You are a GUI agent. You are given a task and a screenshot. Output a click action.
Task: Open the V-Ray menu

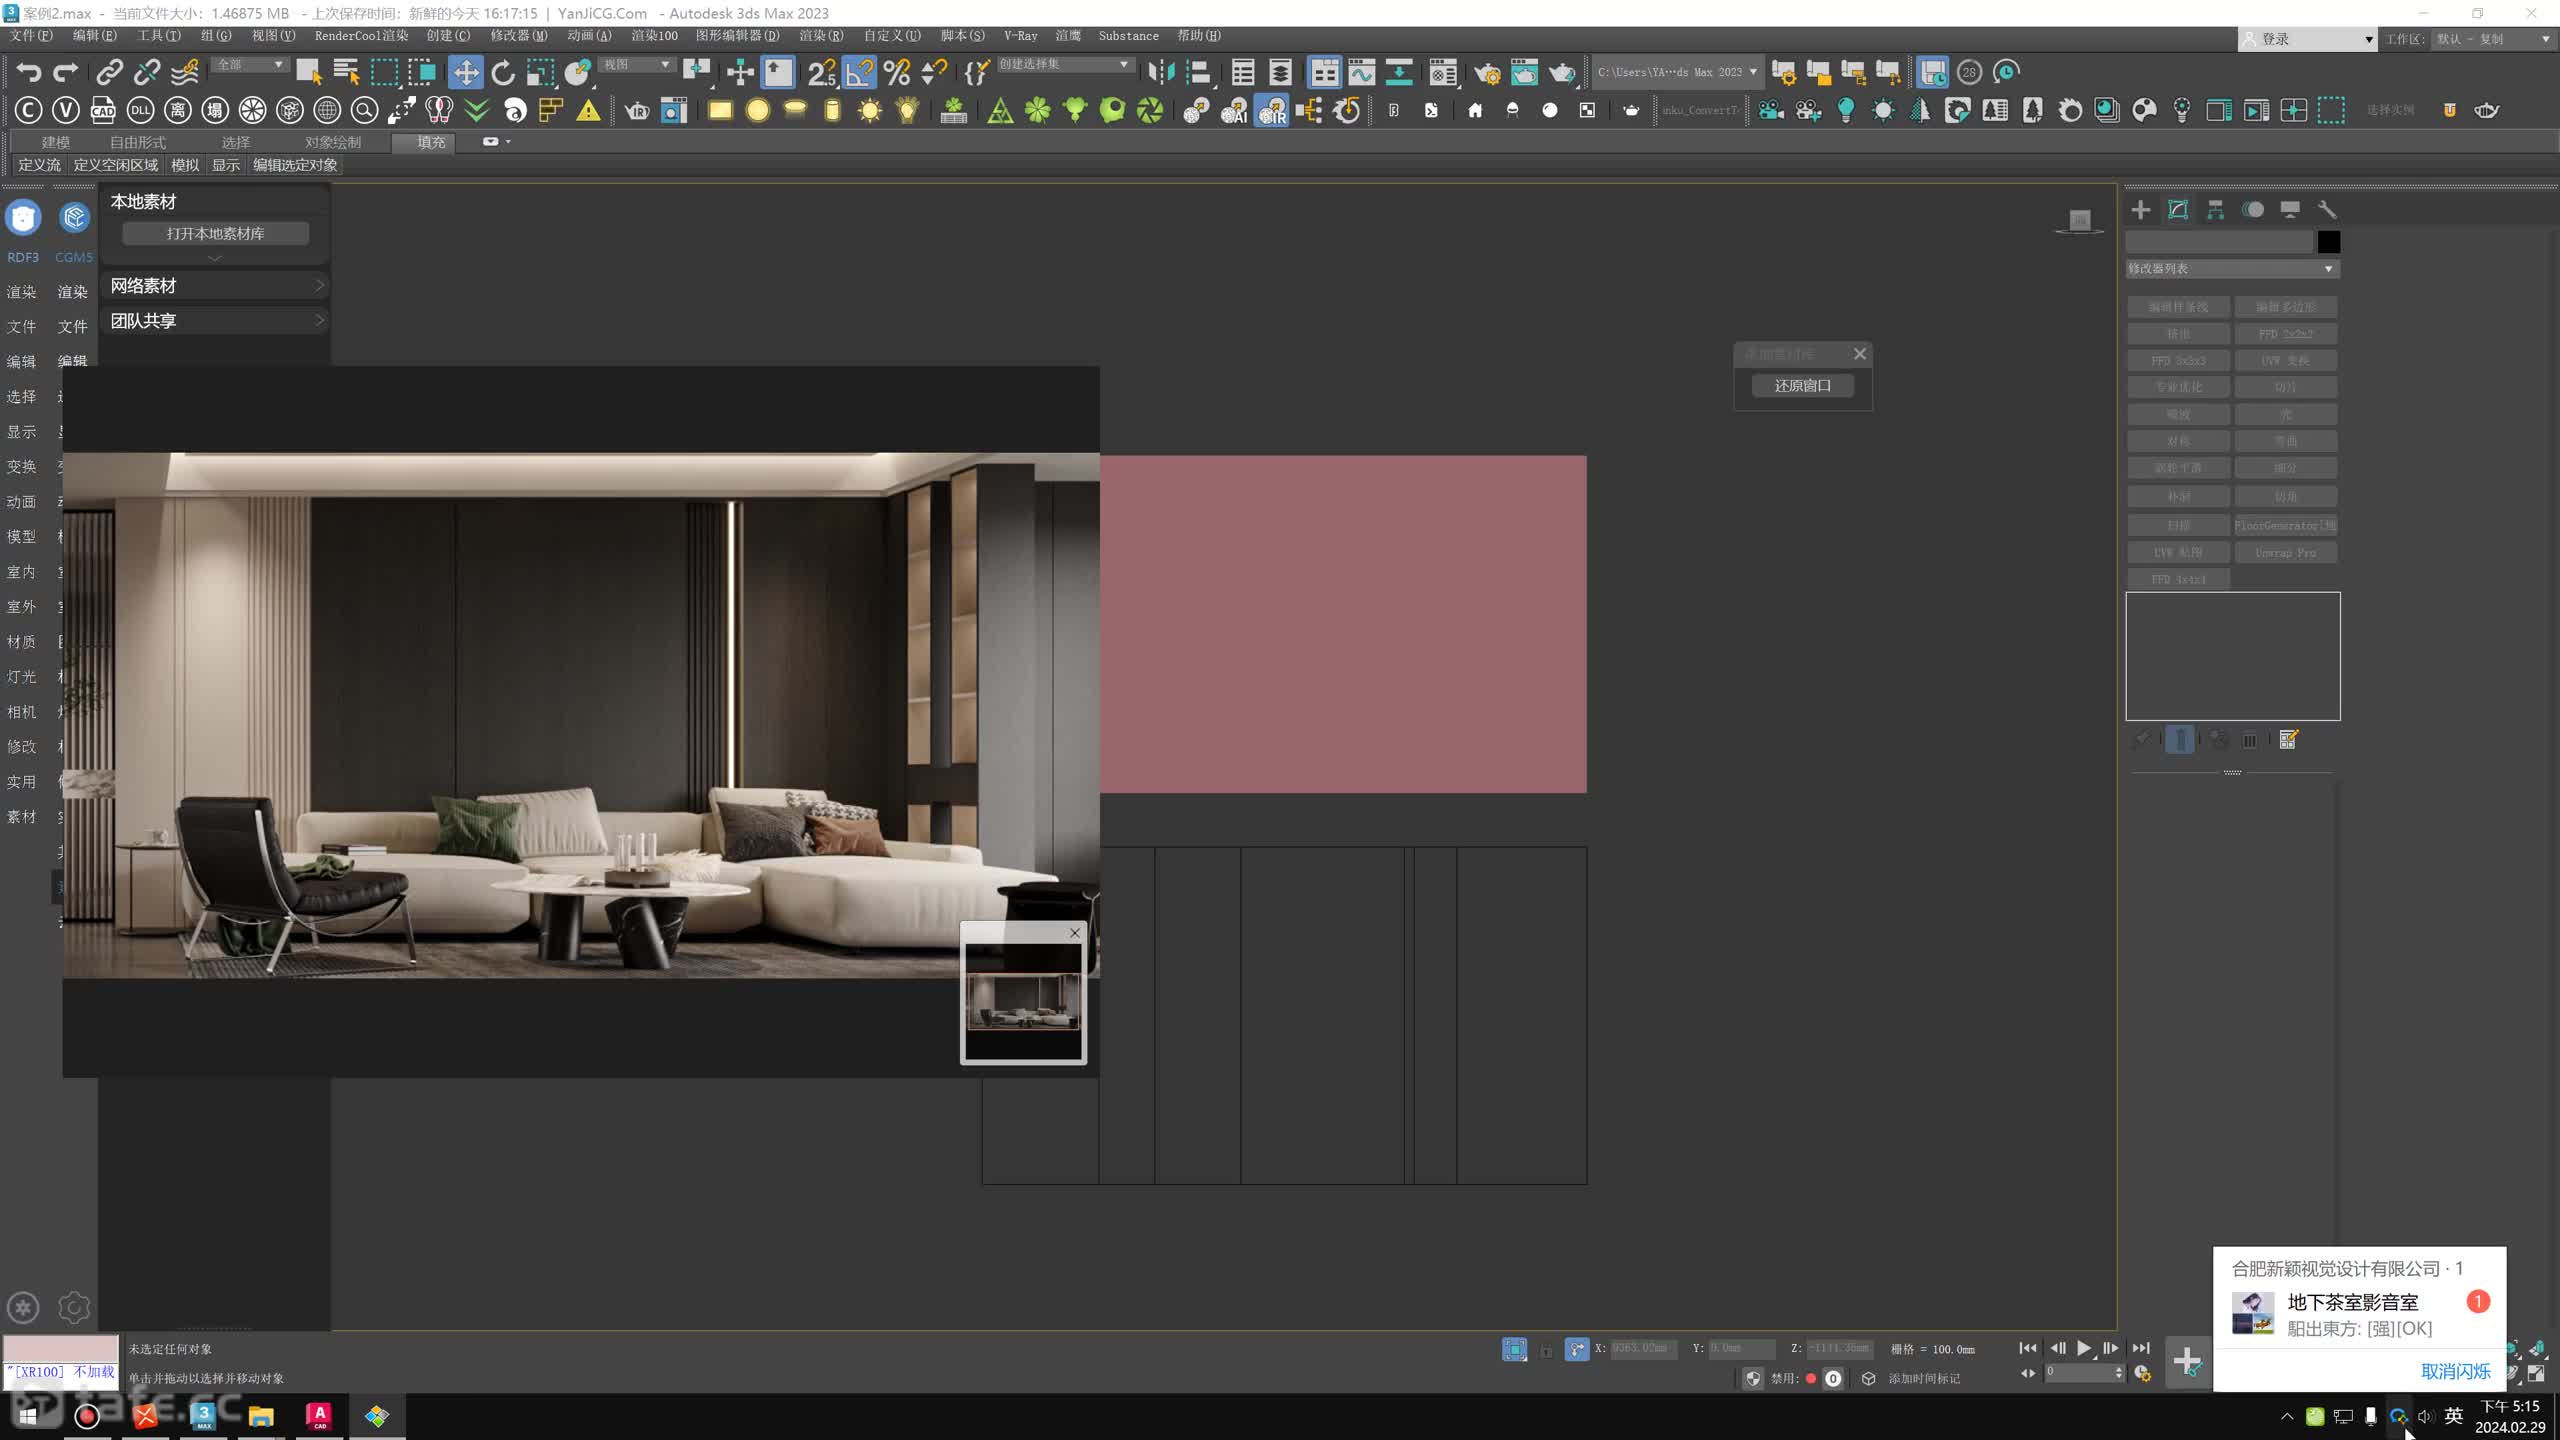pyautogui.click(x=1020, y=35)
